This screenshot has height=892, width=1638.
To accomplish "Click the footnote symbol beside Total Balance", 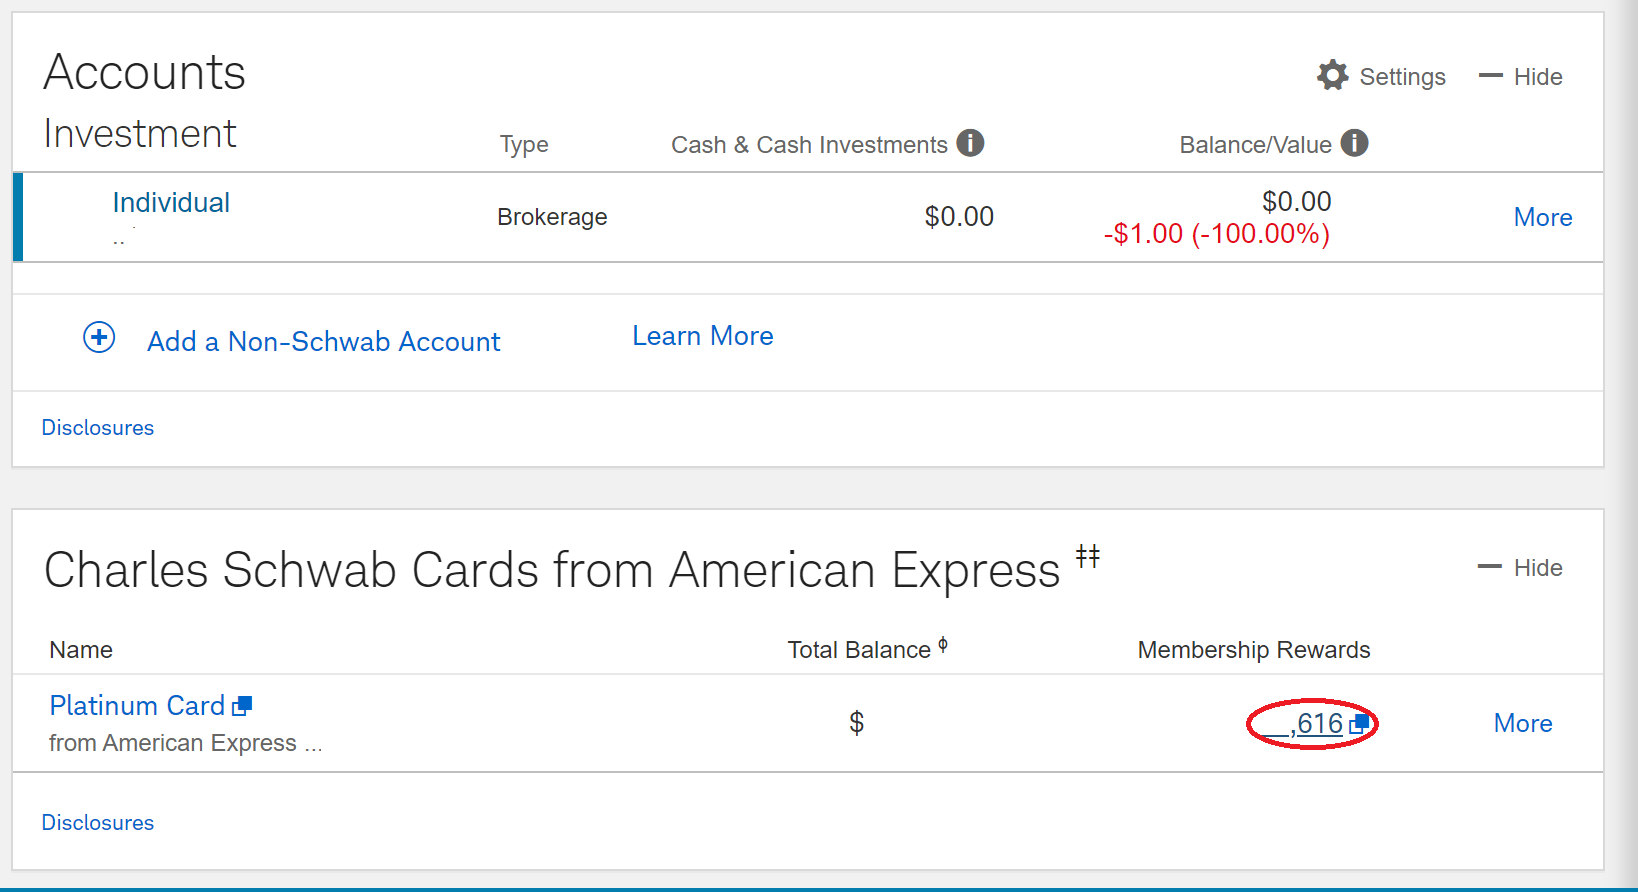I will tap(943, 645).
